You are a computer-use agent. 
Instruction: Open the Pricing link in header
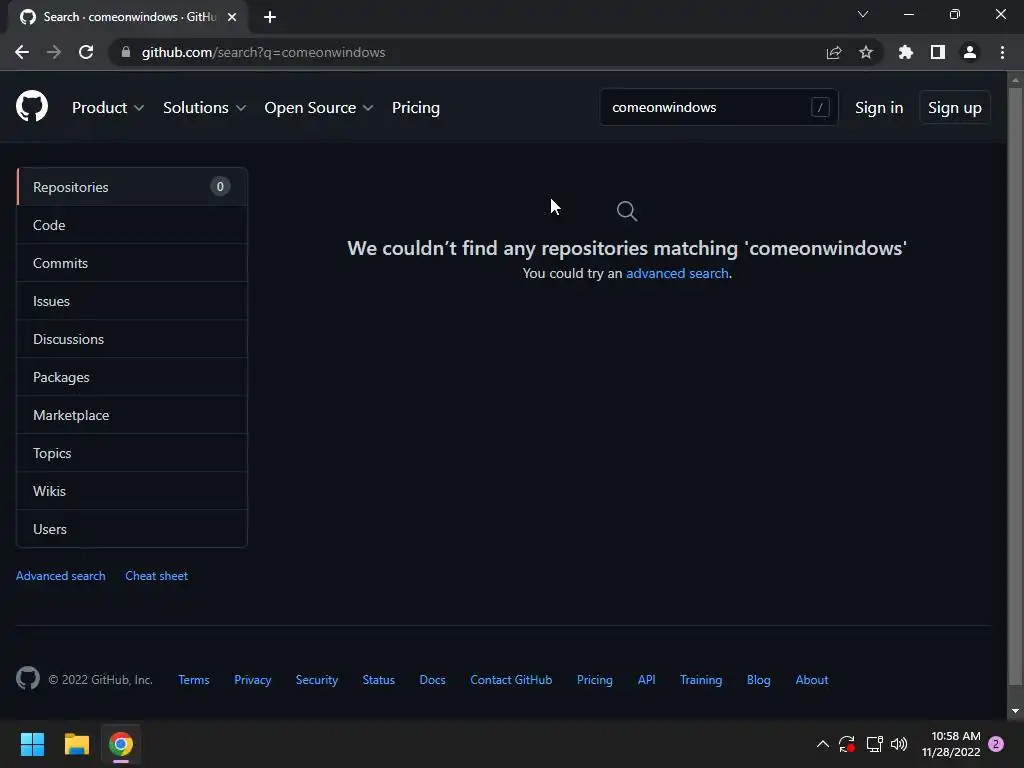click(416, 108)
